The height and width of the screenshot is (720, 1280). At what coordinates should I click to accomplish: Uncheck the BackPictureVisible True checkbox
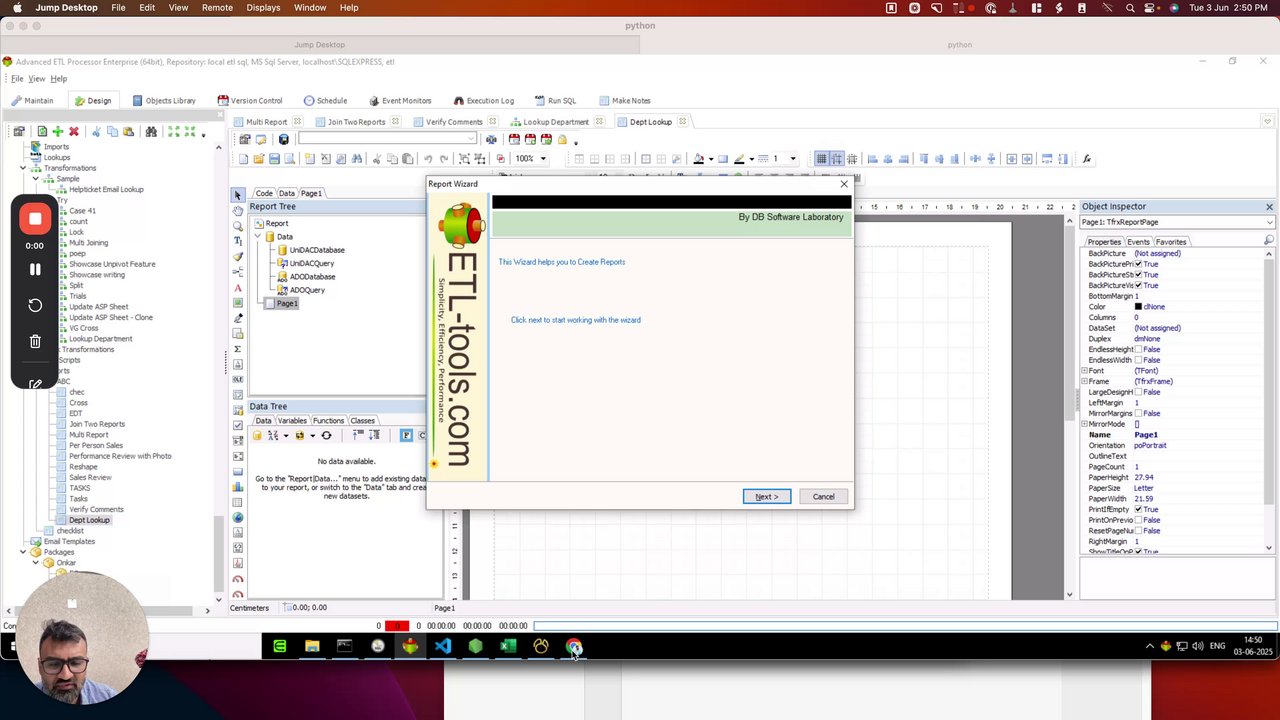[x=1138, y=285]
